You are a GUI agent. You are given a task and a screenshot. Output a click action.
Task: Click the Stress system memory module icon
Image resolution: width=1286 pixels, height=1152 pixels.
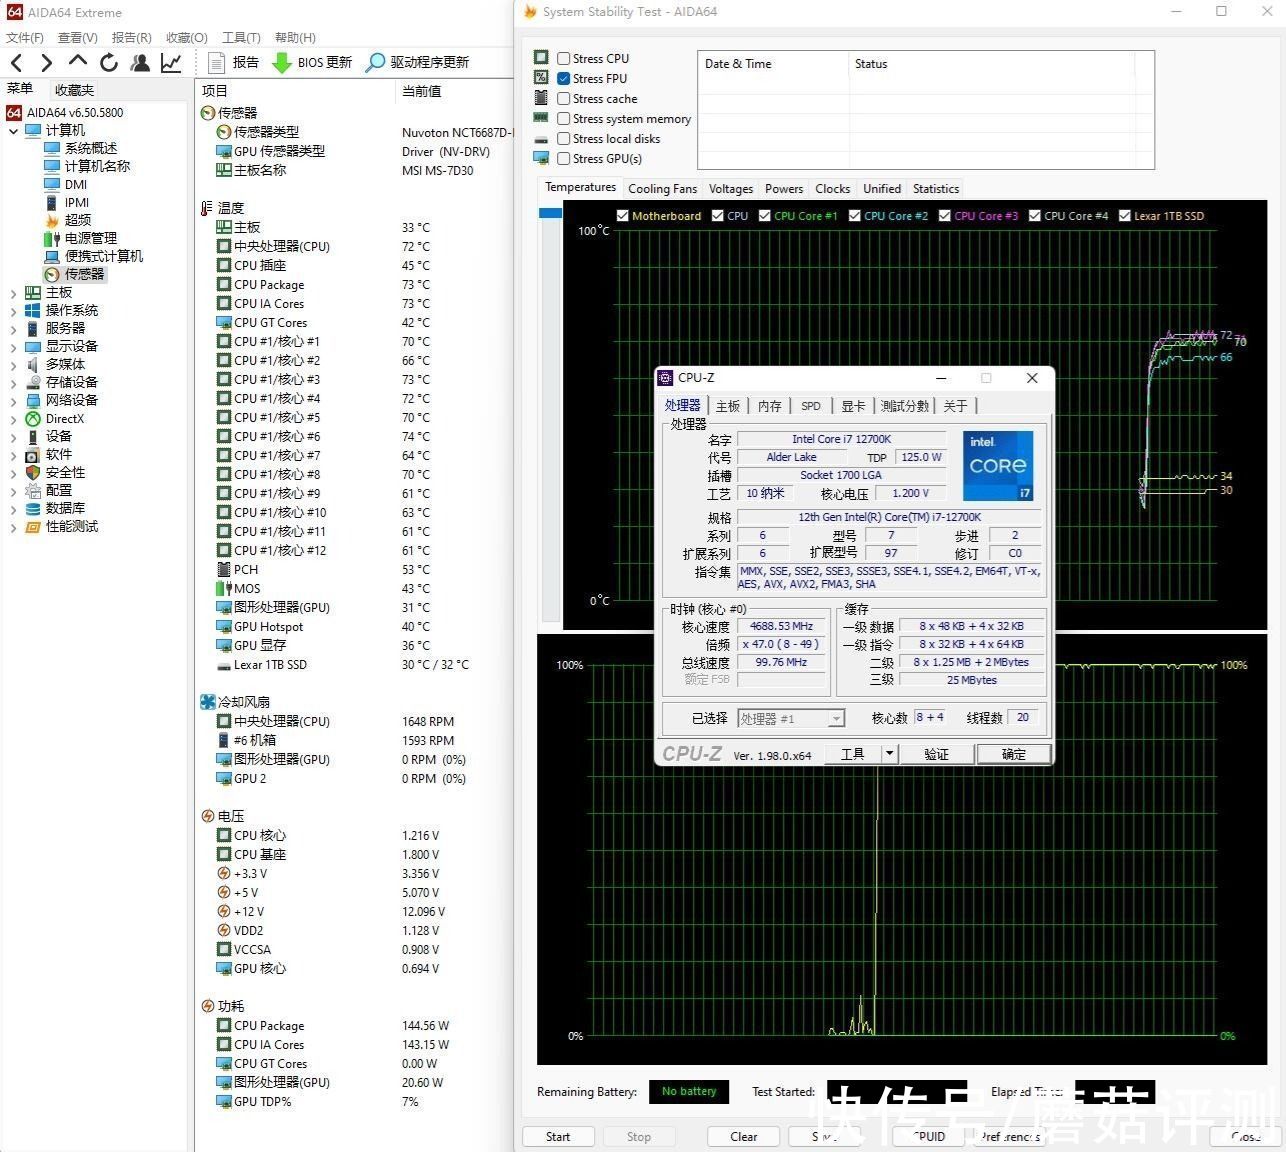click(541, 118)
